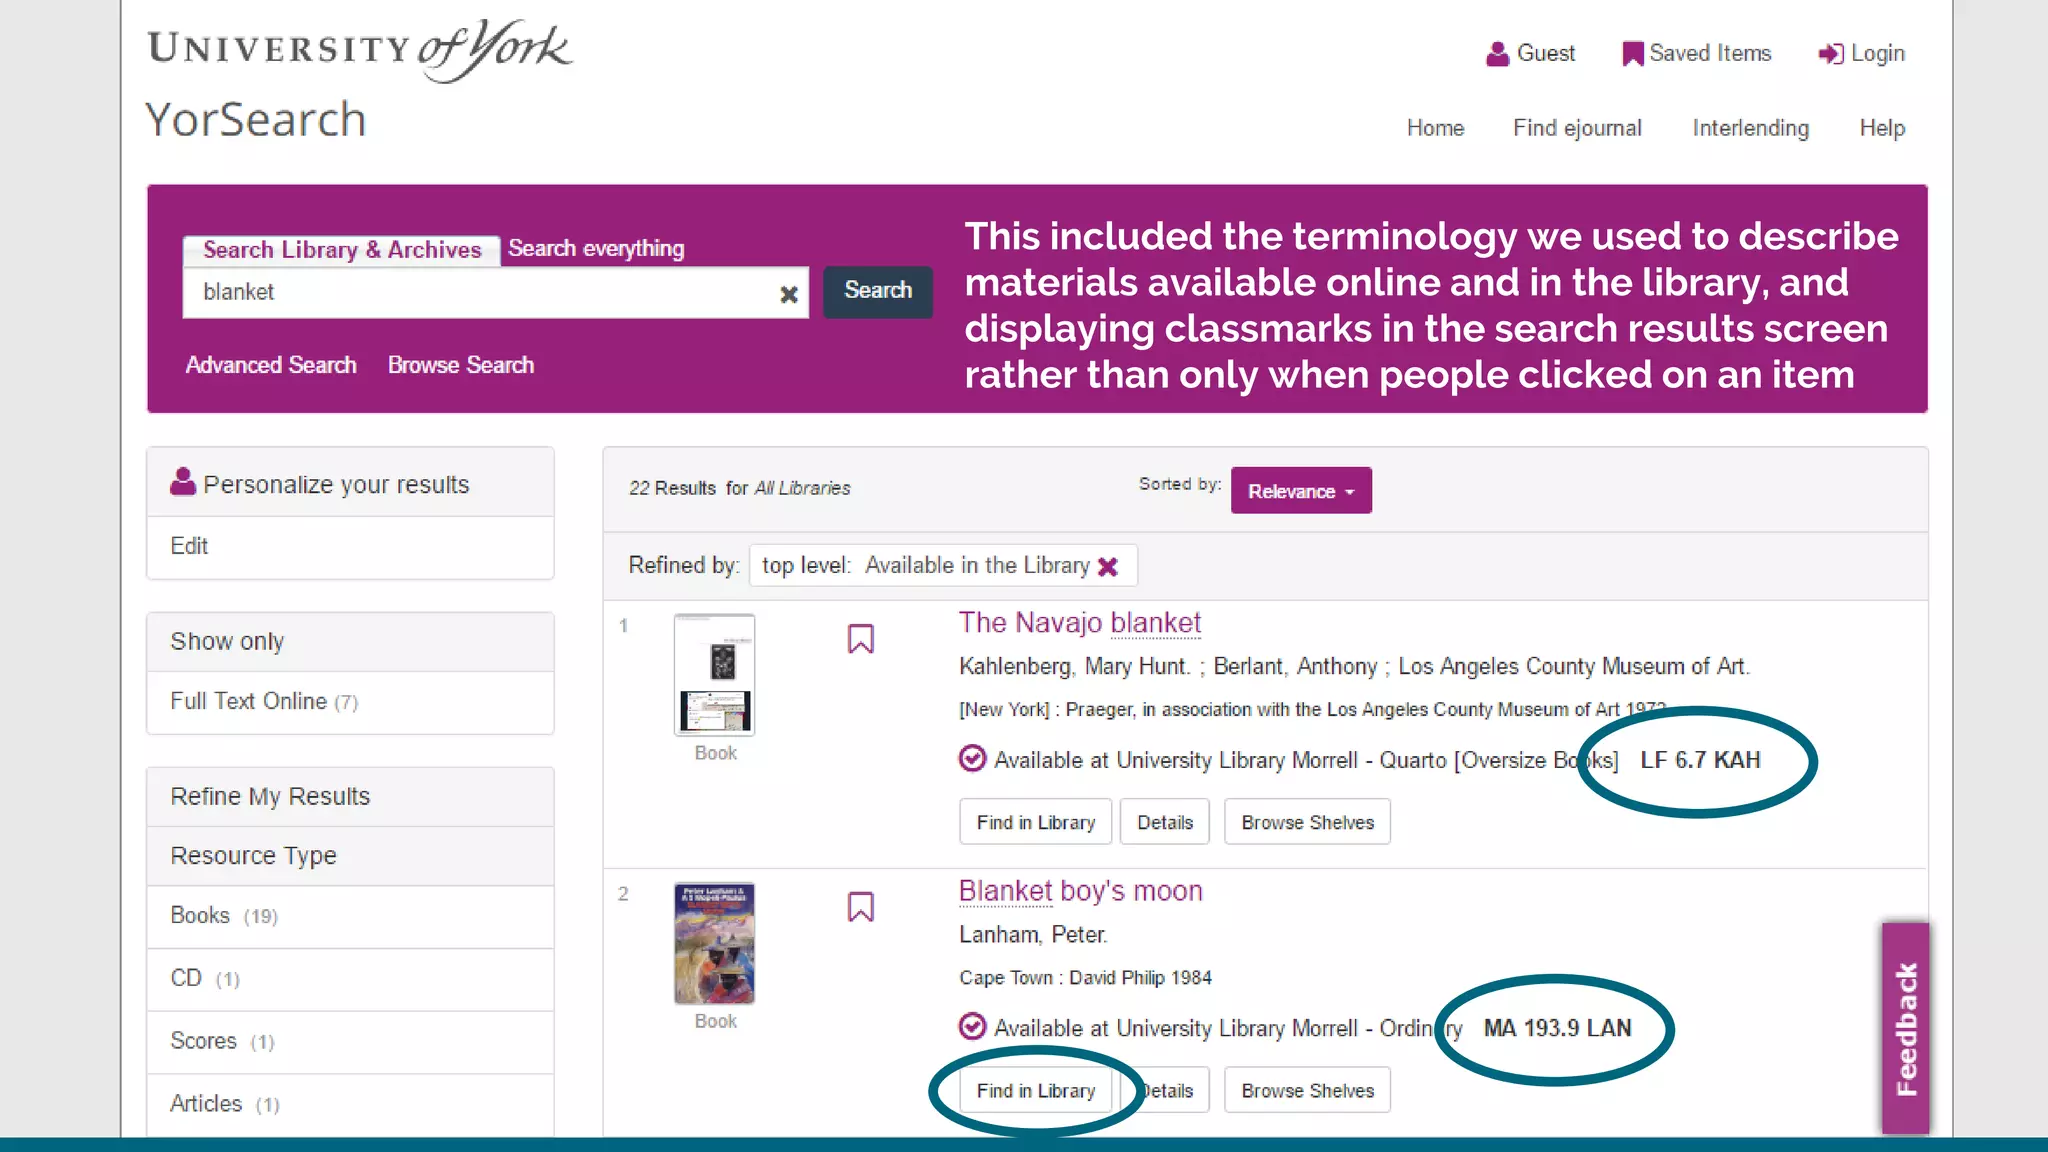Filter resource type to Articles (1)
Screen dimensions: 2048x1152
click(x=350, y=1104)
